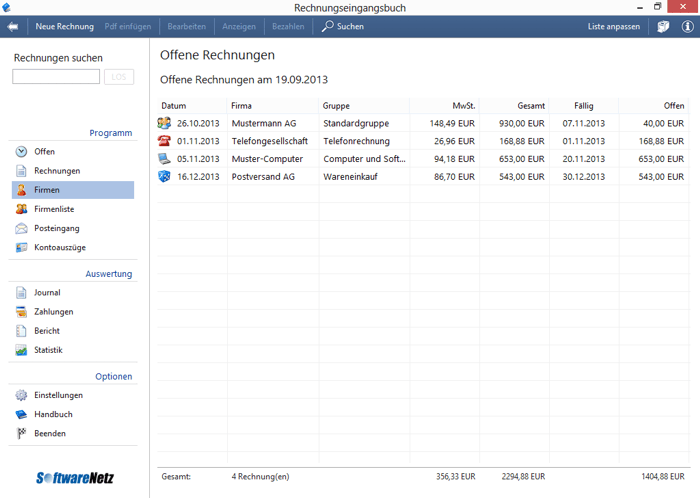Click the Rechnungen suchen input field
The image size is (700, 498).
(x=56, y=77)
